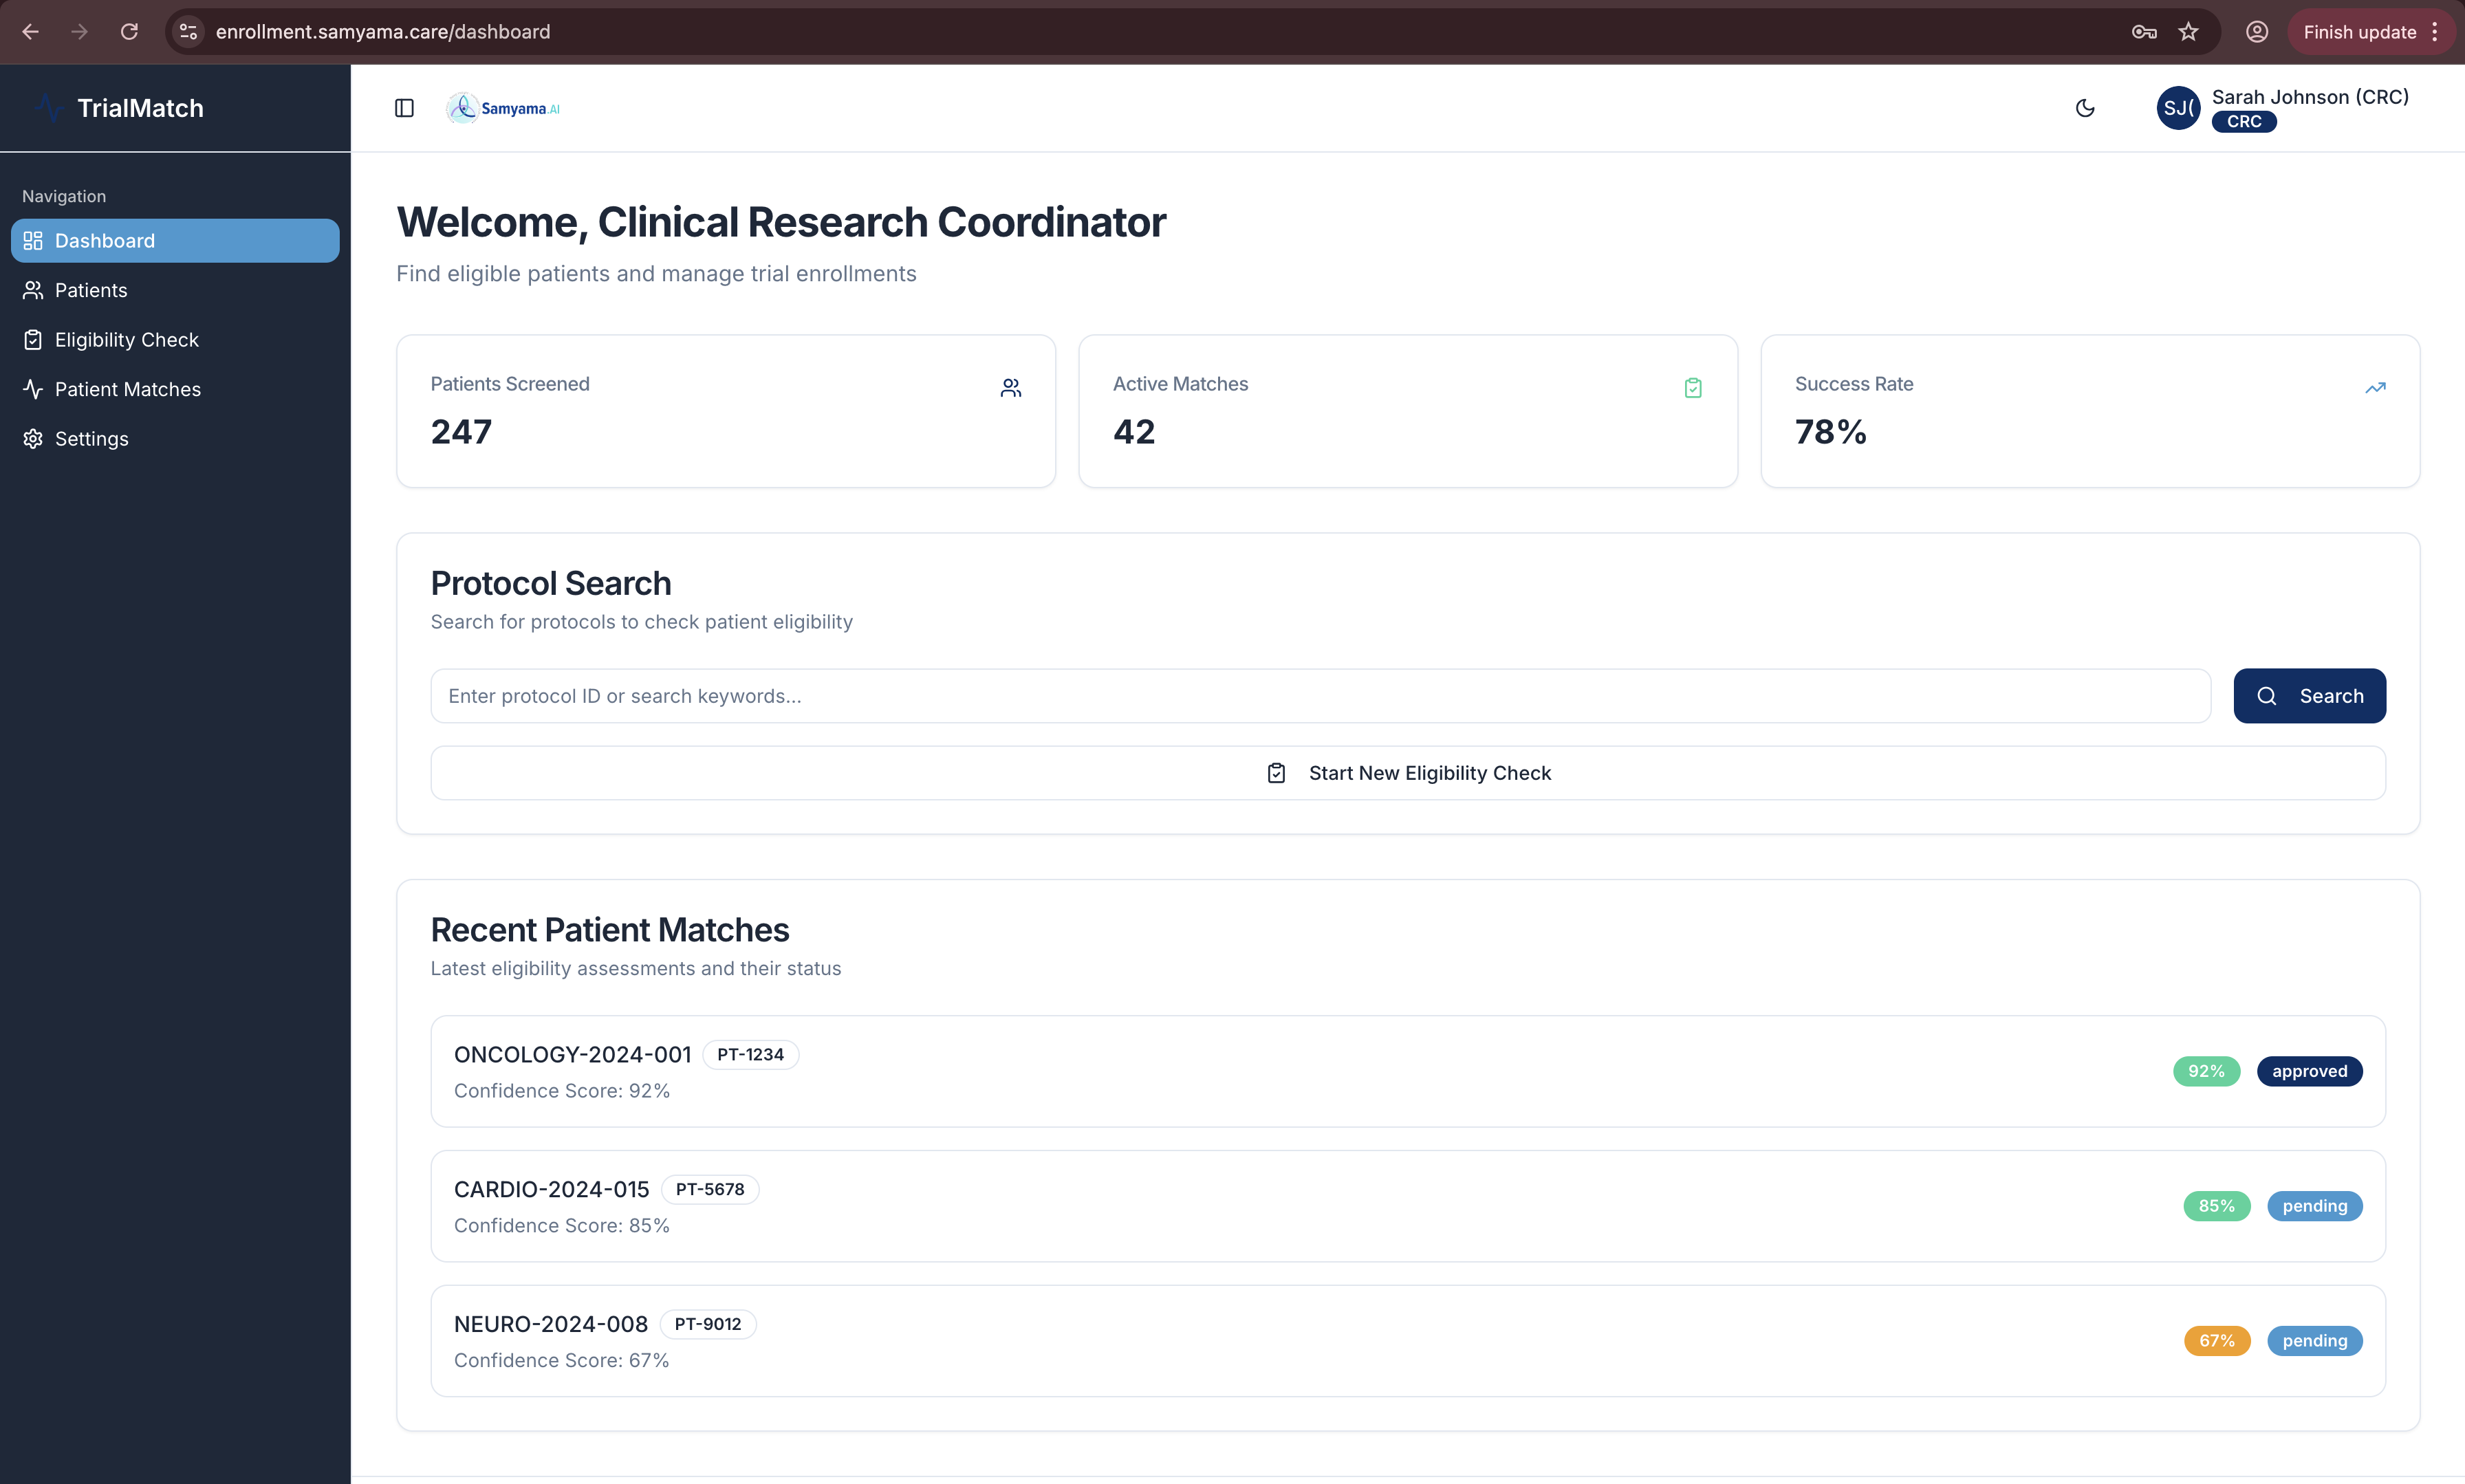The width and height of the screenshot is (2465, 1484).
Task: Click the Success Rate trending arrow icon
Action: (x=2375, y=388)
